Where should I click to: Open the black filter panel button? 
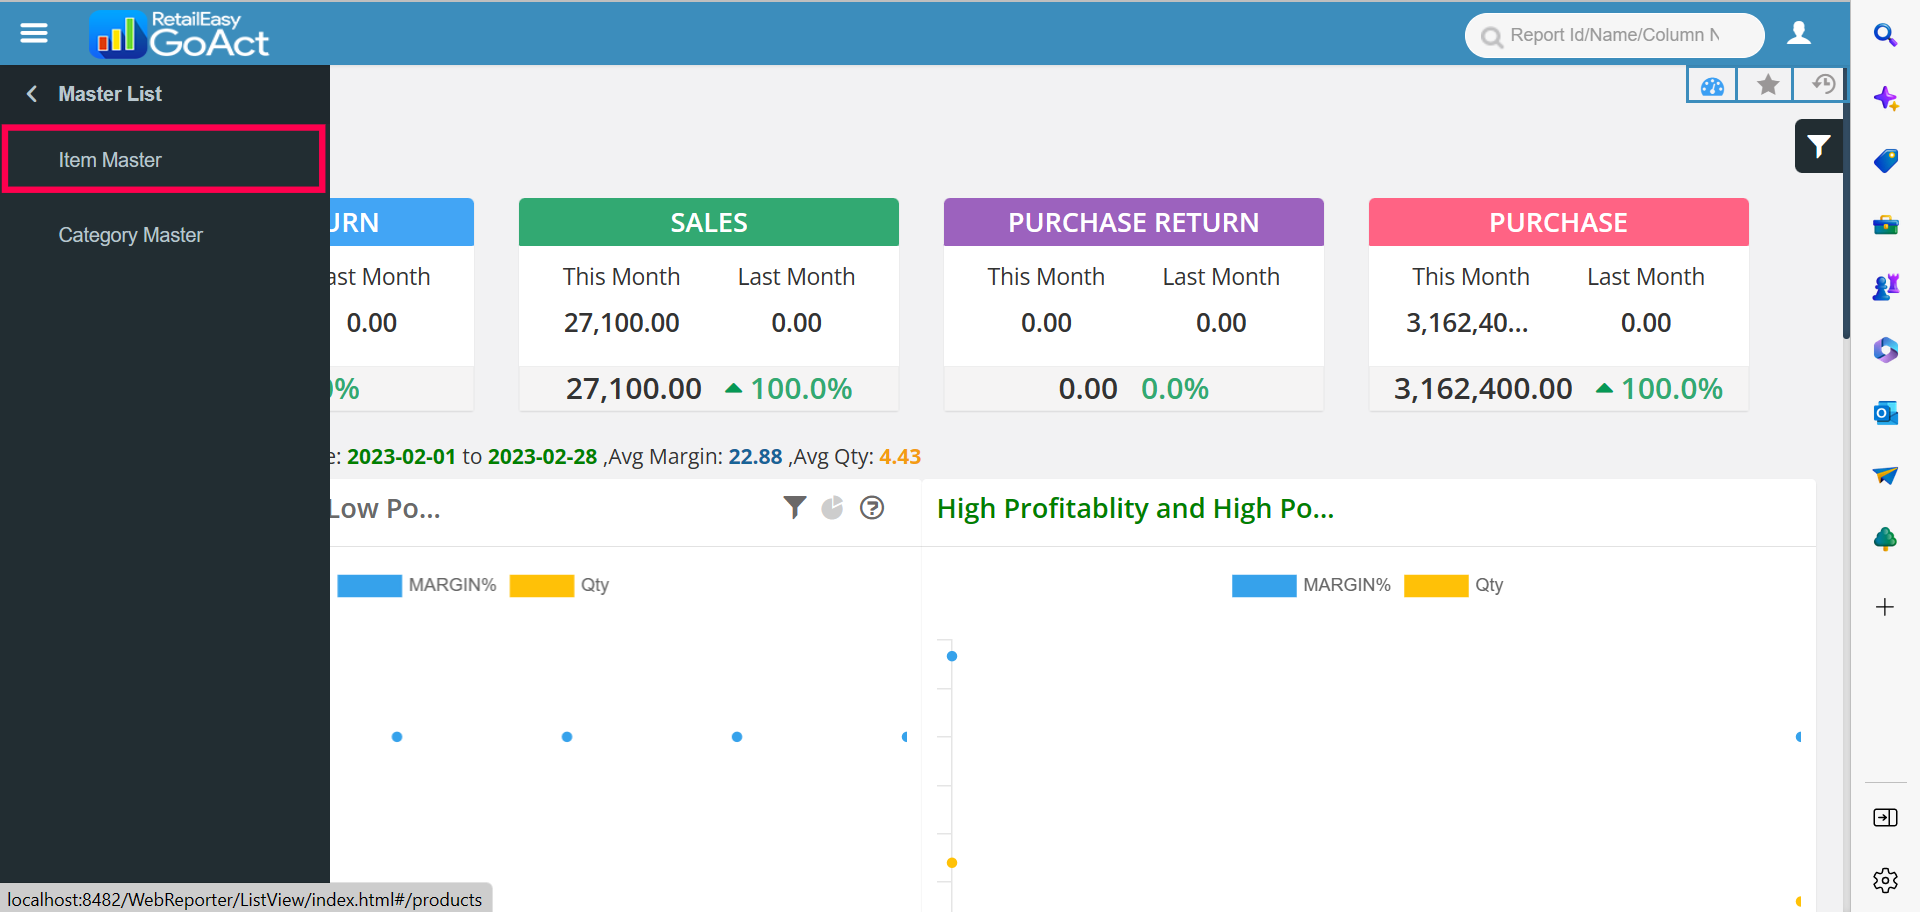click(1818, 146)
